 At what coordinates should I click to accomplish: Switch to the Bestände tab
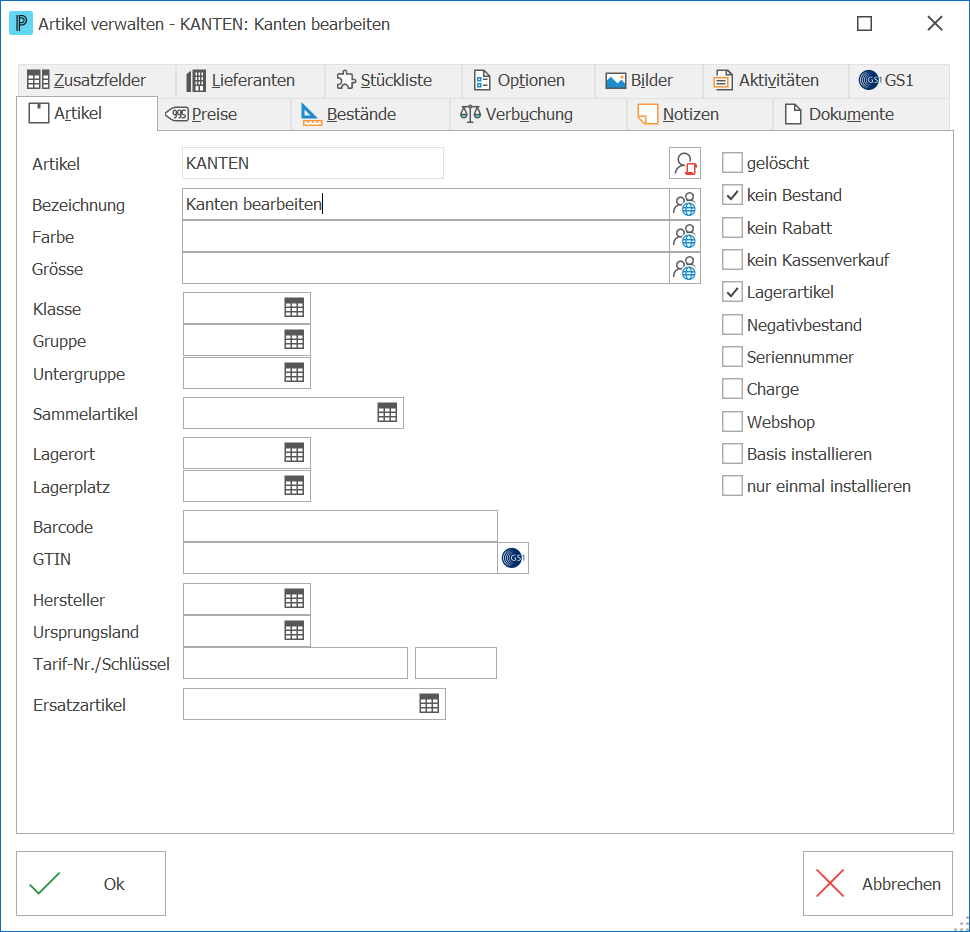click(371, 114)
